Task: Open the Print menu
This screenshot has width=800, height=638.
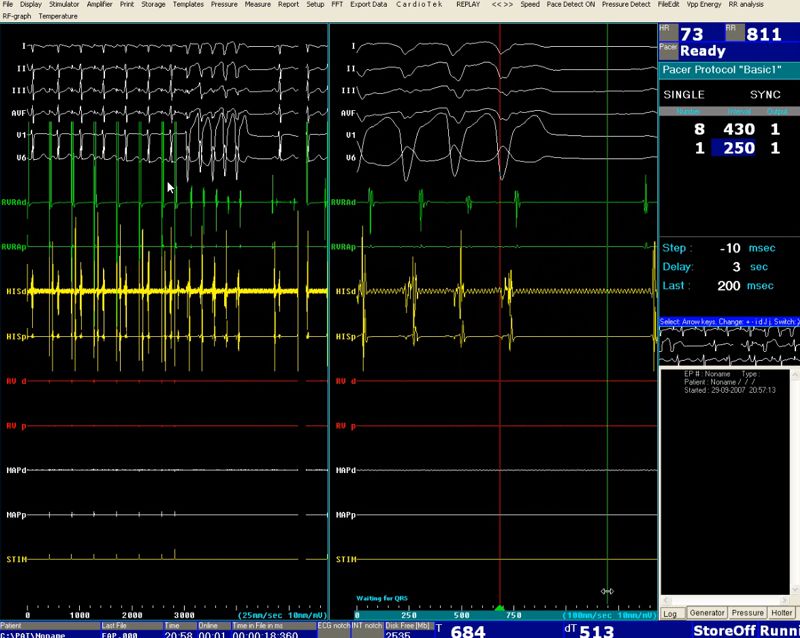Action: coord(127,4)
